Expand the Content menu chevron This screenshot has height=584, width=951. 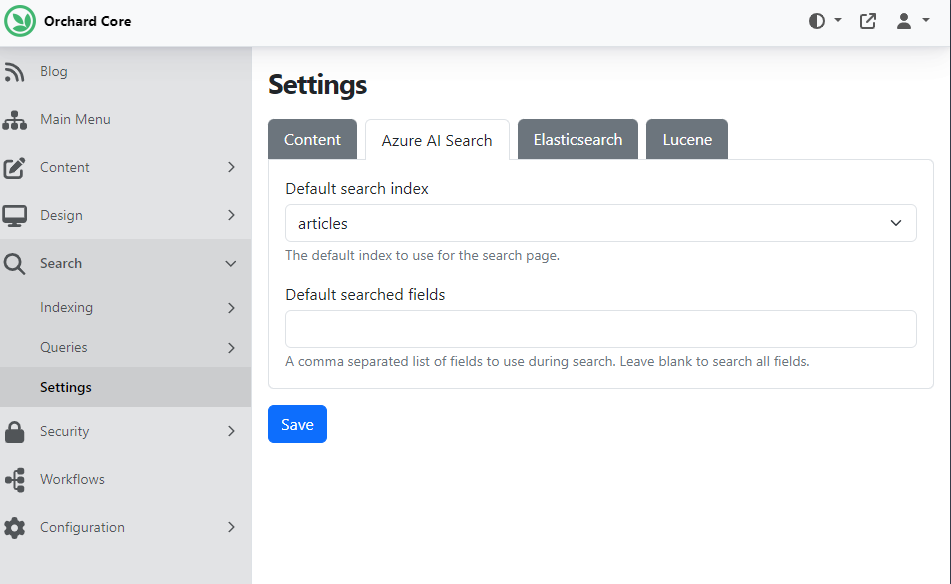(x=231, y=167)
